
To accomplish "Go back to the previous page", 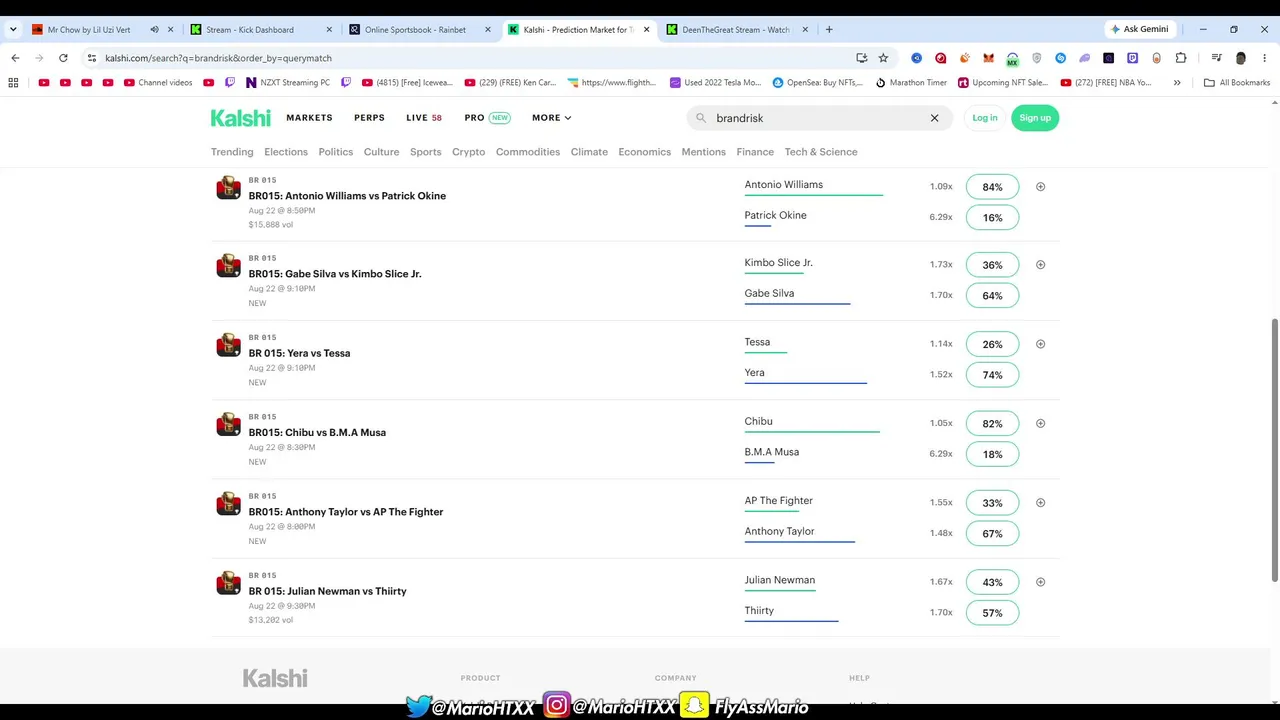I will pyautogui.click(x=15, y=58).
